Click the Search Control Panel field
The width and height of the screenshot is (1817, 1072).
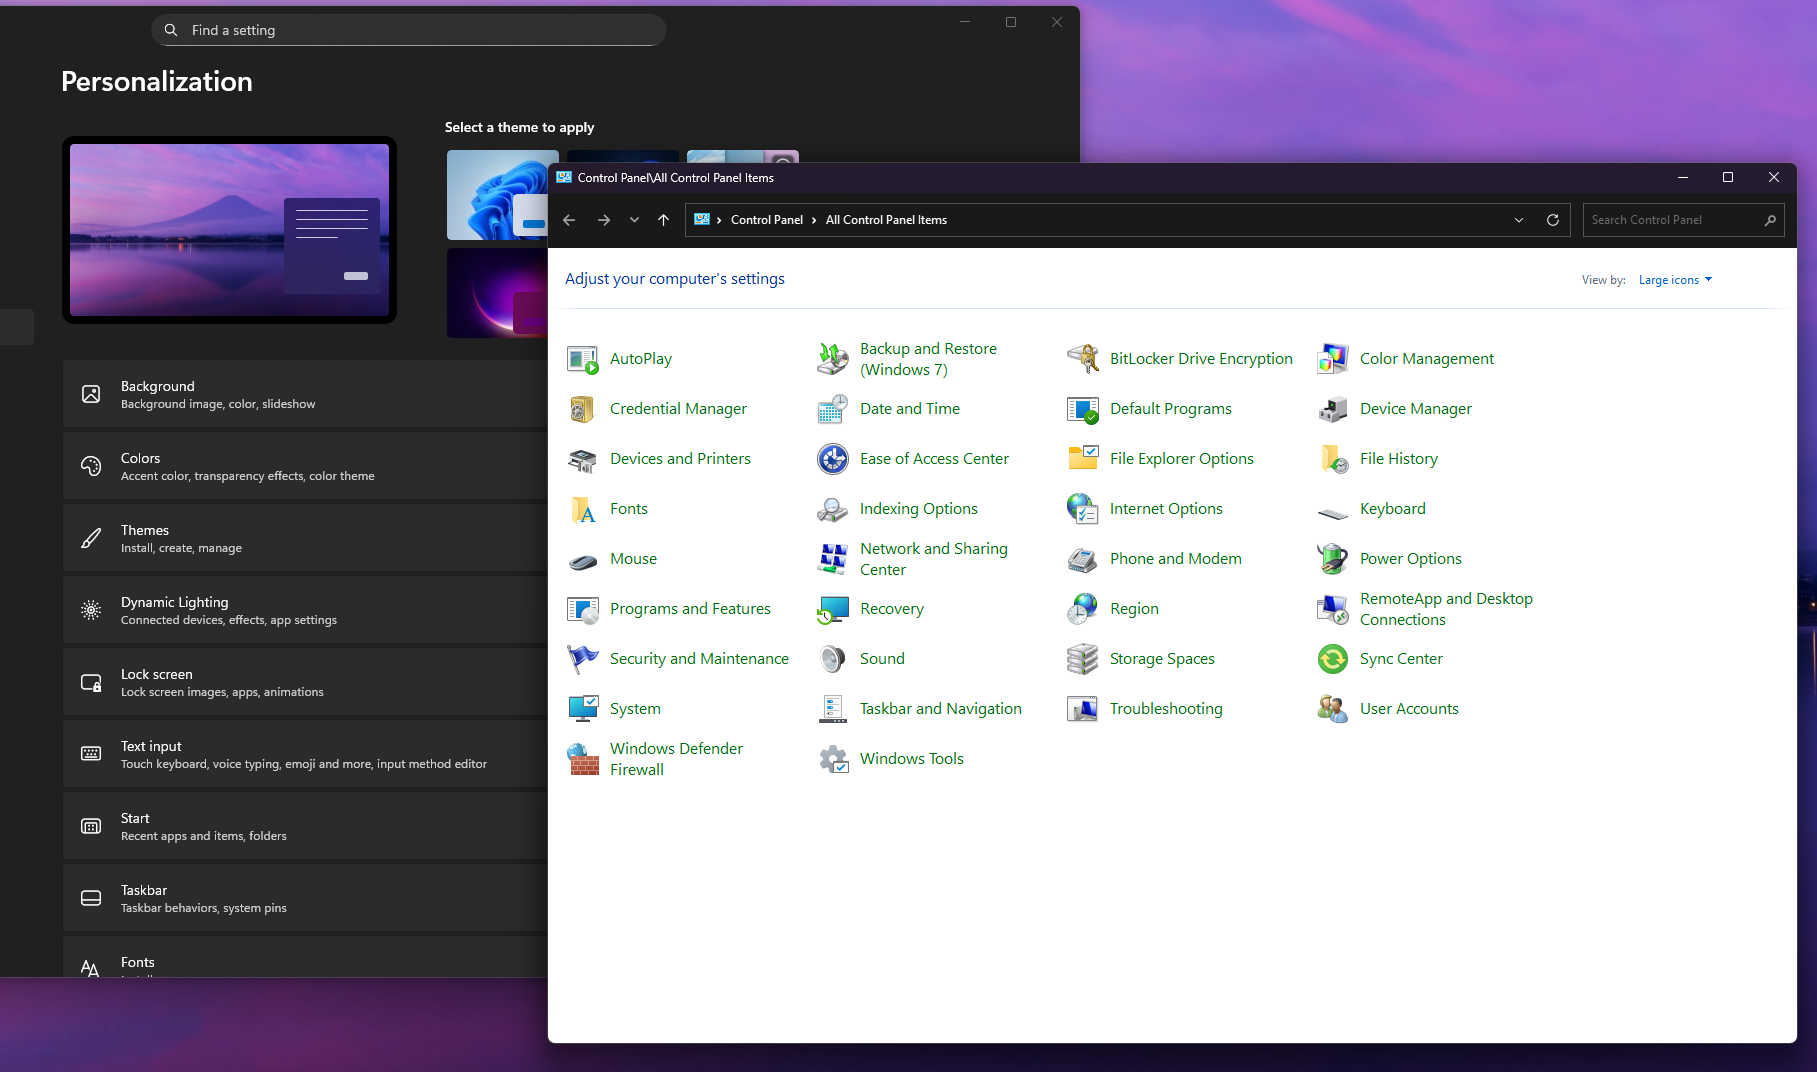coord(1684,220)
